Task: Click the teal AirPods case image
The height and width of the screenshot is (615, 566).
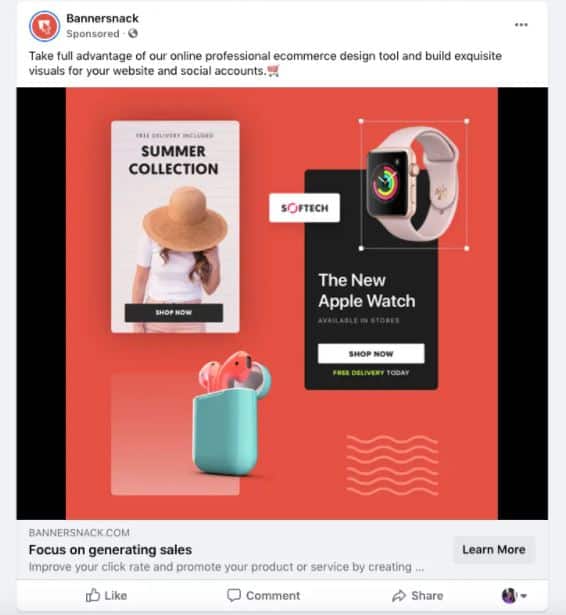Action: [232, 414]
